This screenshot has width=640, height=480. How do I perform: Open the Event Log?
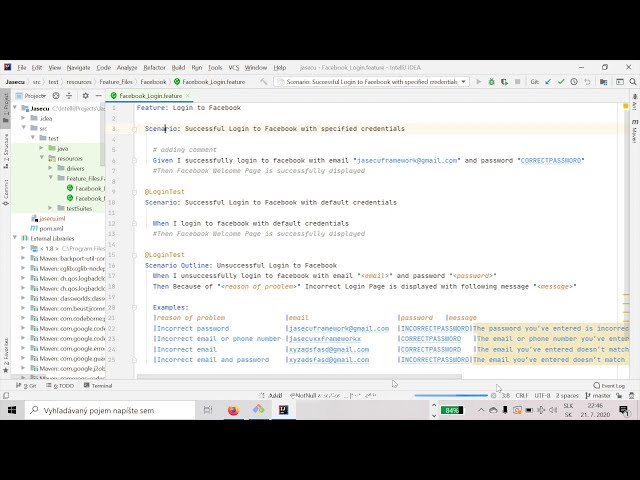click(x=609, y=386)
